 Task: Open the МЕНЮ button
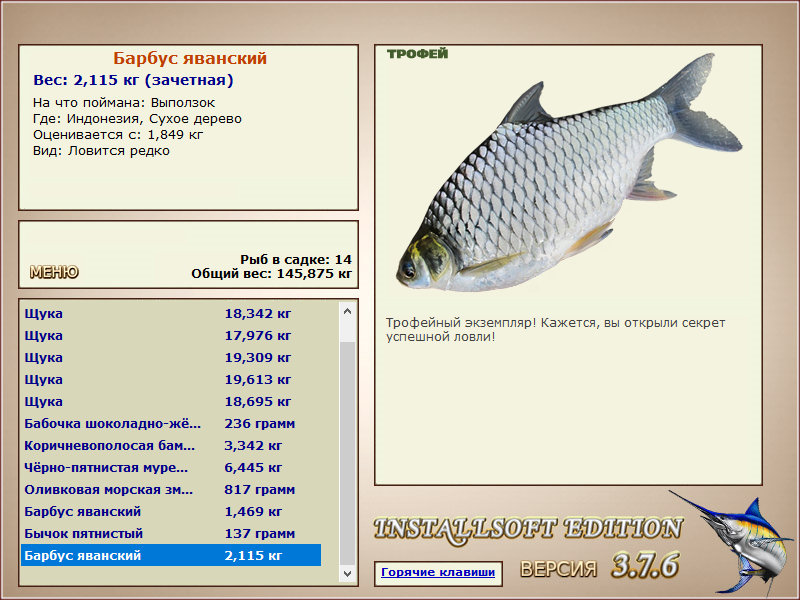[54, 272]
